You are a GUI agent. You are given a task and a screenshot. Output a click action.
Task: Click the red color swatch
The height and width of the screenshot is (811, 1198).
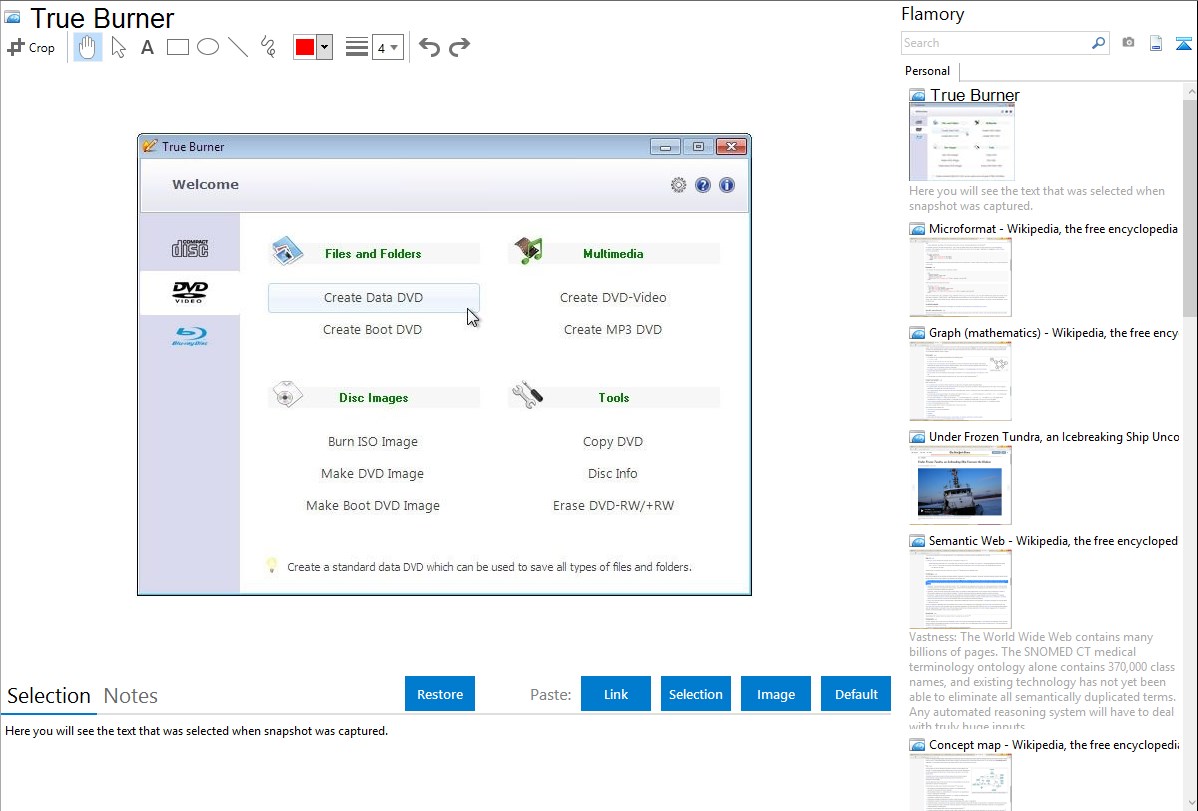click(x=305, y=47)
